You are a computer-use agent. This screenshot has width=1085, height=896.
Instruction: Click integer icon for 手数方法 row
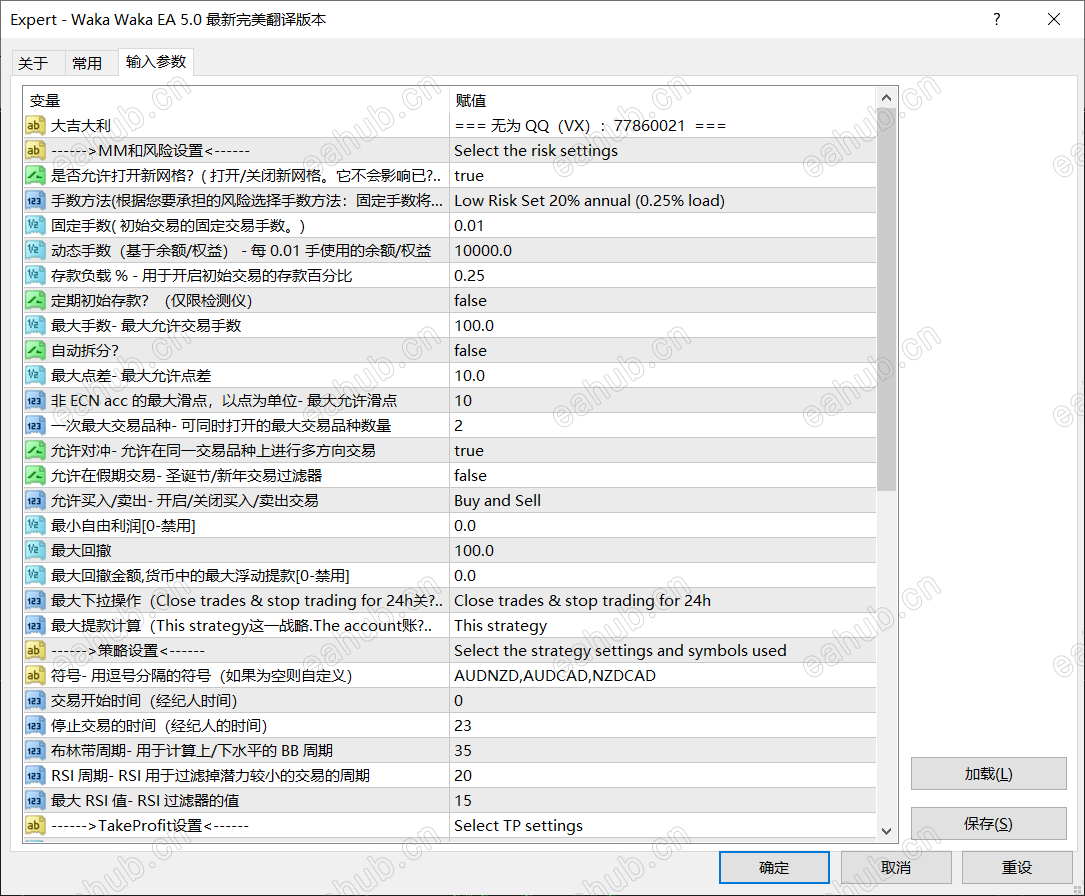point(35,201)
